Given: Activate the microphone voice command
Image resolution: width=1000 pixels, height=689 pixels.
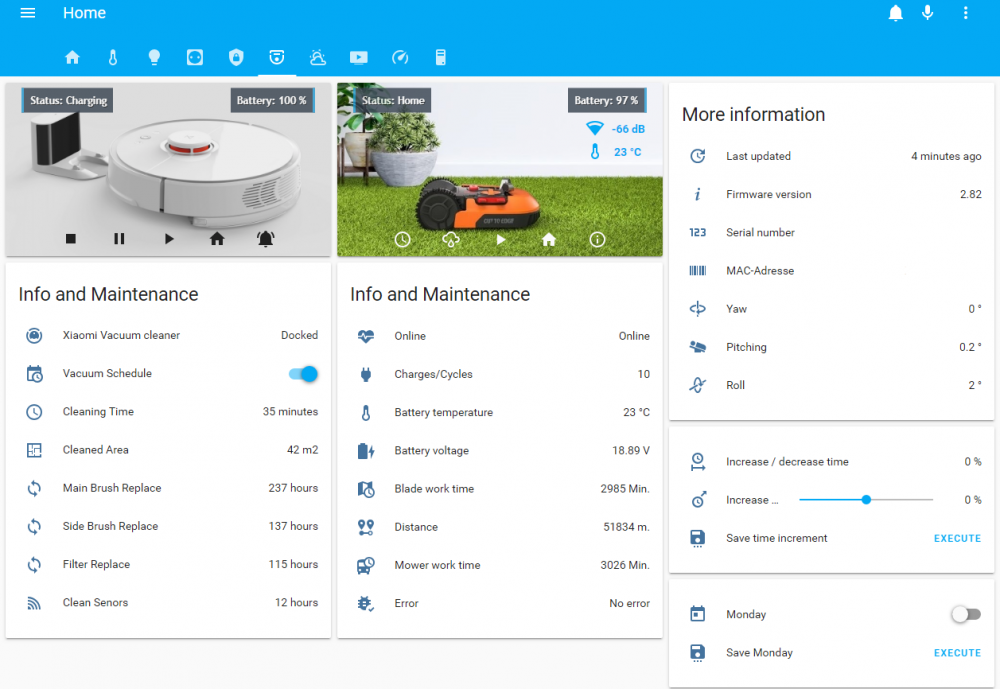Looking at the screenshot, I should click(928, 13).
